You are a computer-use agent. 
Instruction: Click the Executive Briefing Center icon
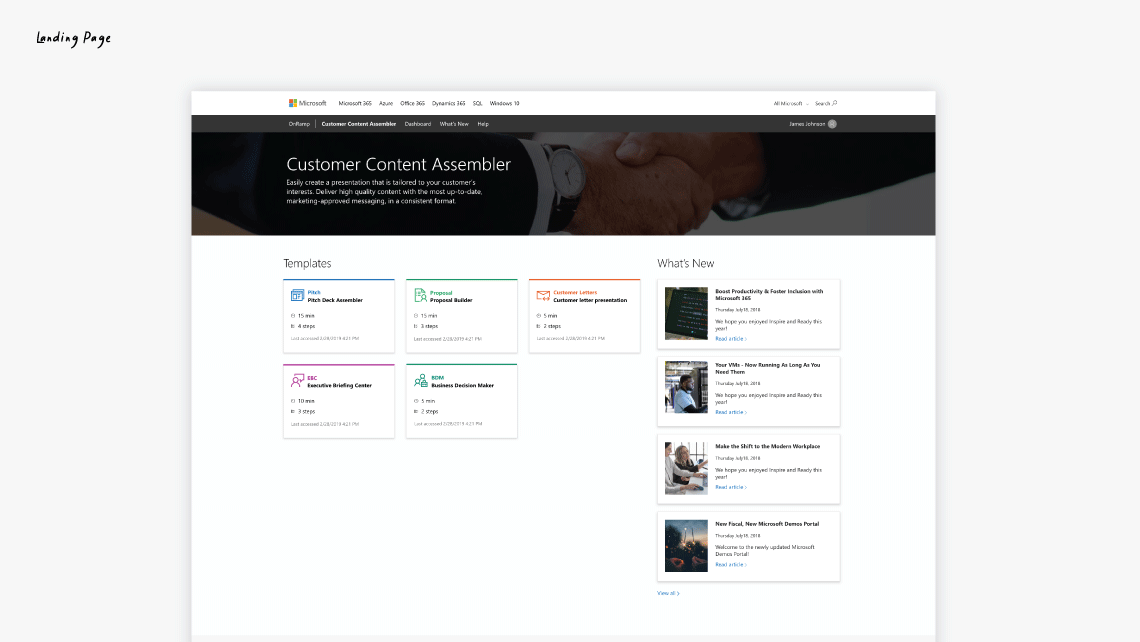click(x=297, y=380)
